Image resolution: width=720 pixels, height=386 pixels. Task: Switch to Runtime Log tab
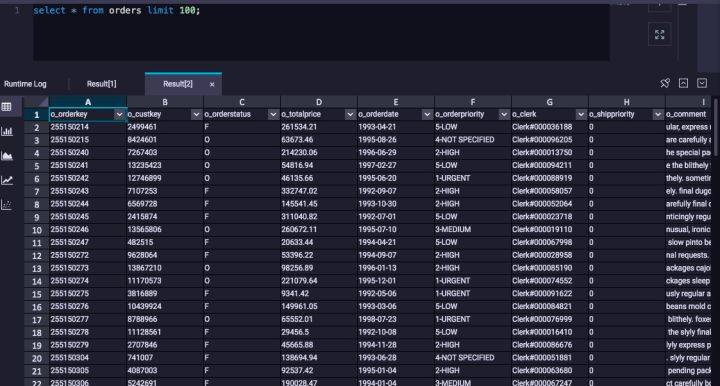pos(25,84)
